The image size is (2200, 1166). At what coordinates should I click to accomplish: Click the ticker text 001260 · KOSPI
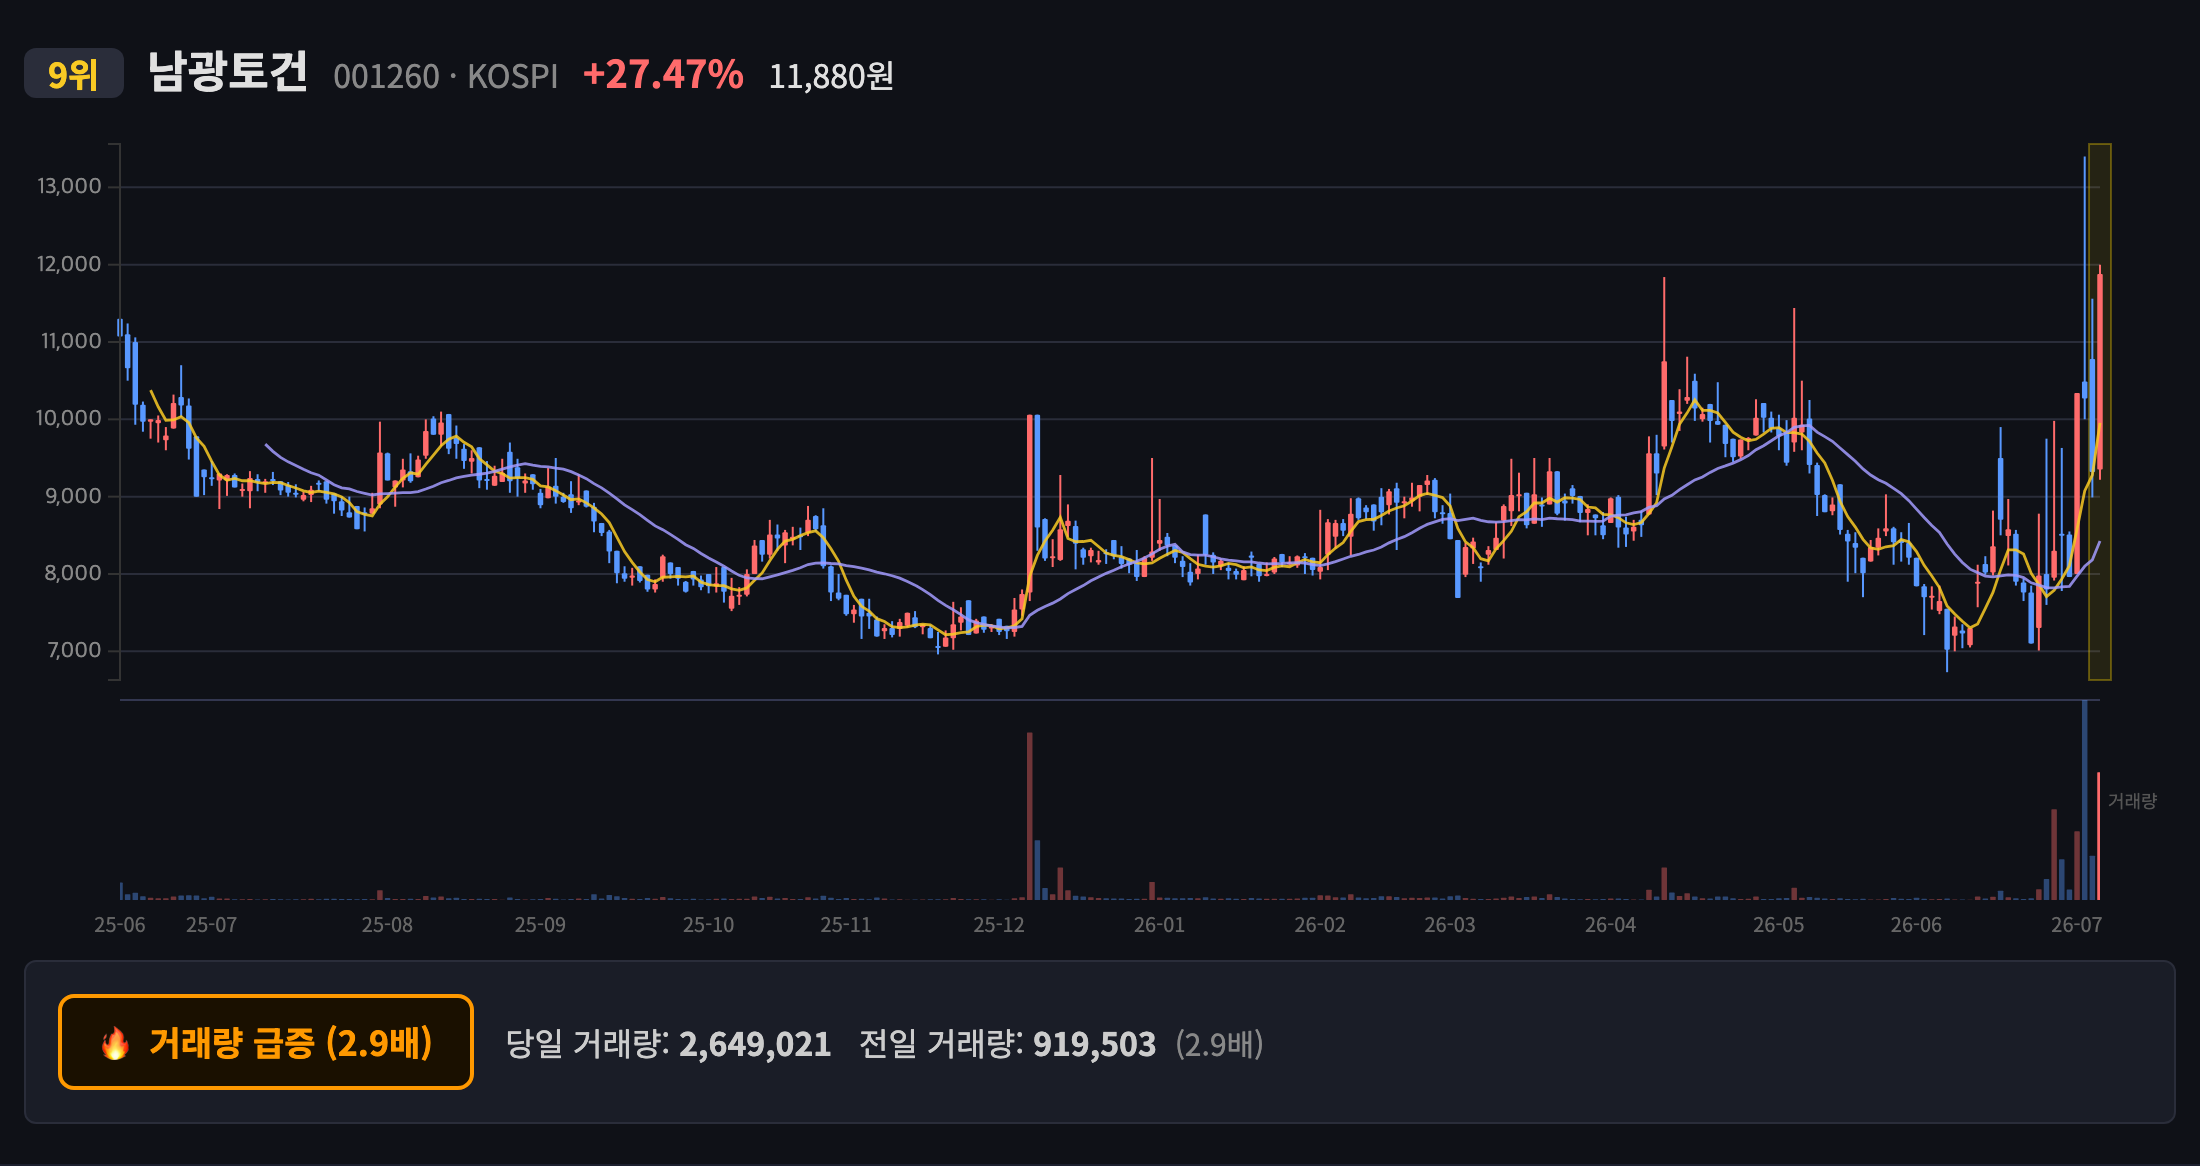[445, 76]
